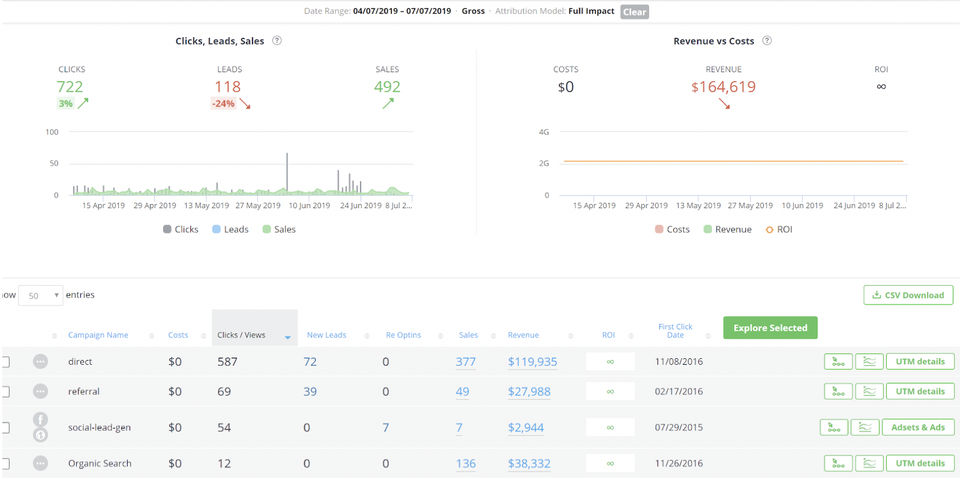Open the 377 sales link for direct
Viewport: 960px width, 479px height.
(x=465, y=362)
